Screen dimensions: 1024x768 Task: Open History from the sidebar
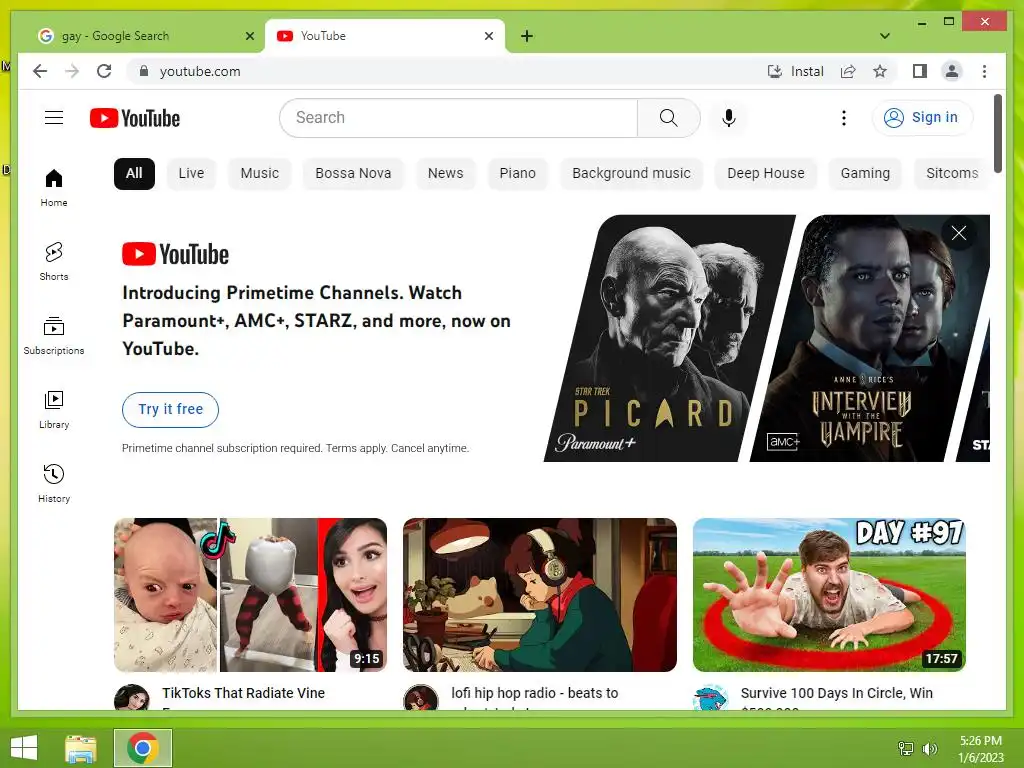point(54,483)
